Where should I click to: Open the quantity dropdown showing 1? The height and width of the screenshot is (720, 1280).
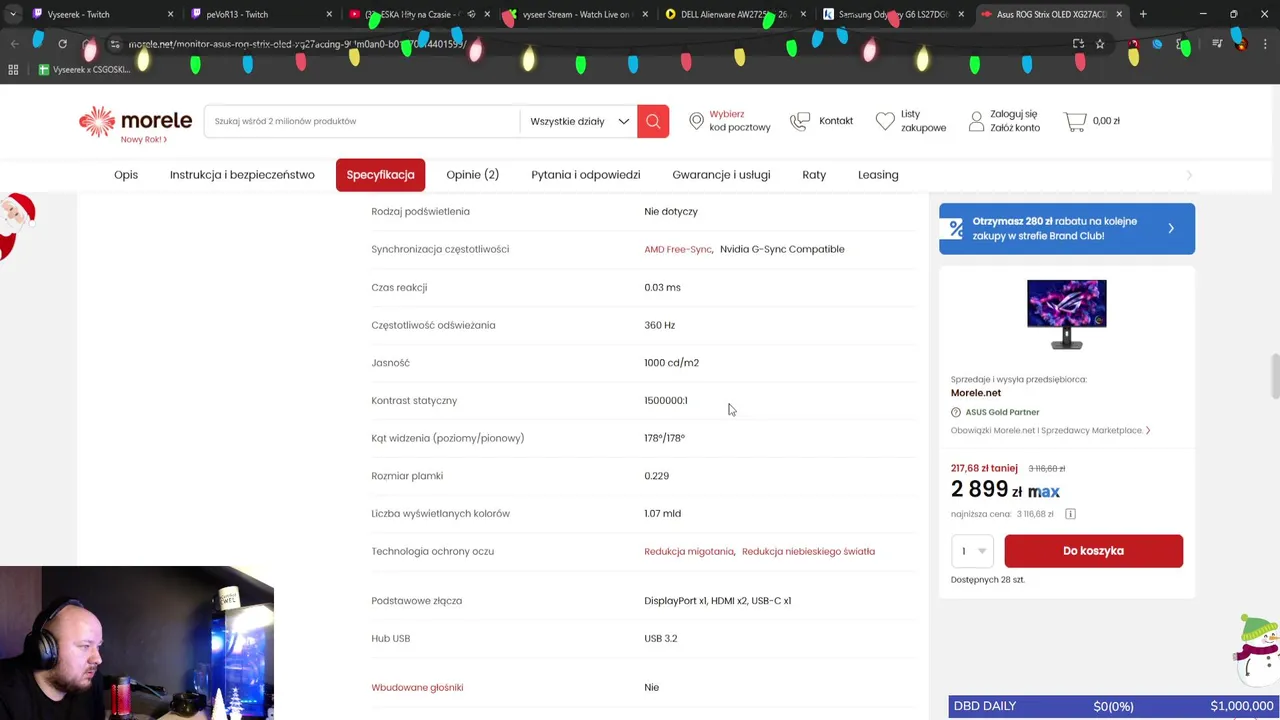click(x=972, y=551)
